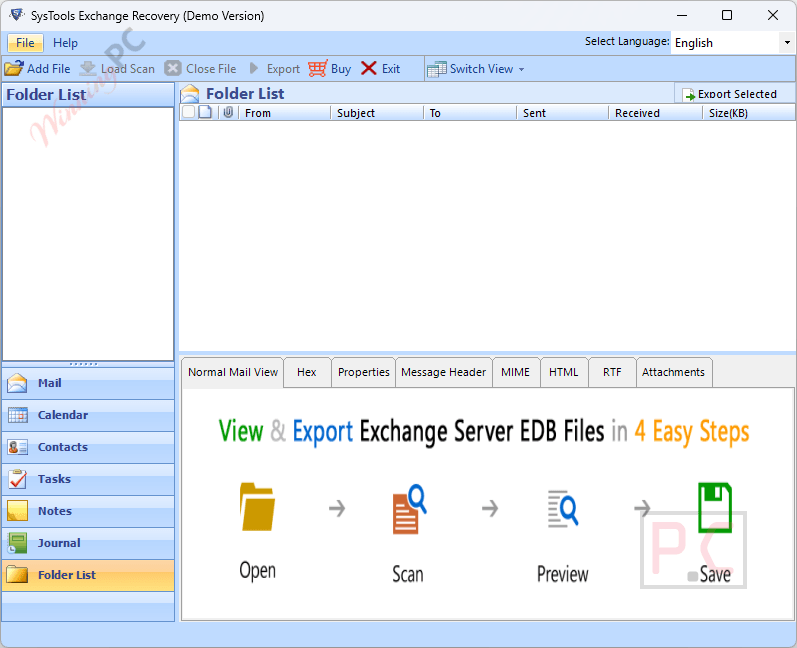This screenshot has width=797, height=648.
Task: Select the Tasks label in navigation pane
Action: tap(54, 479)
